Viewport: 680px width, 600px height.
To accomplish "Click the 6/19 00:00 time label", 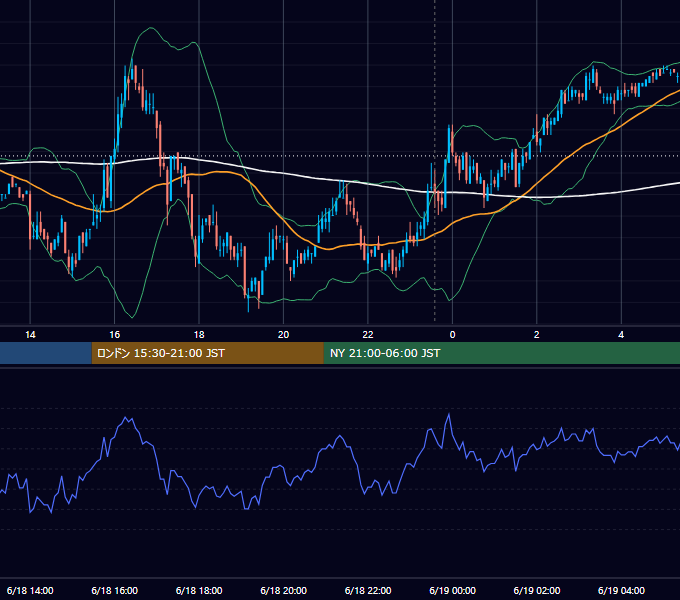I will pos(452,590).
